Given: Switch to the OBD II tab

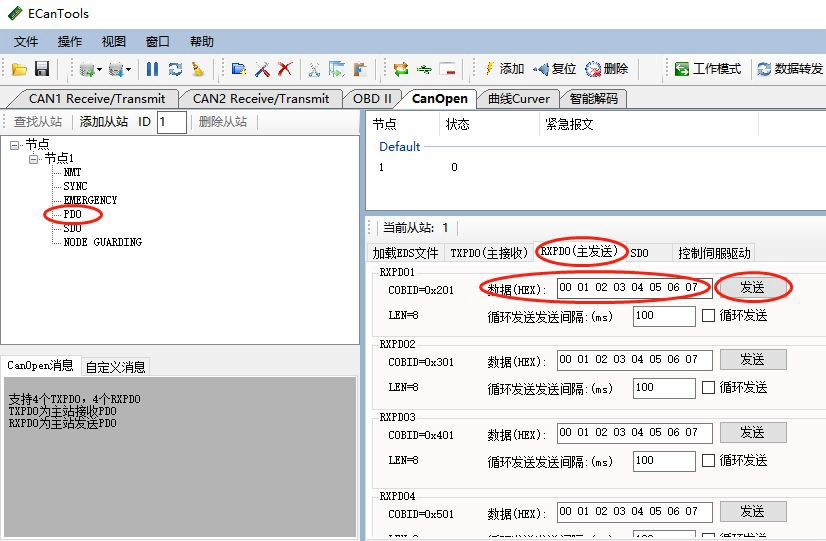Looking at the screenshot, I should click(373, 98).
